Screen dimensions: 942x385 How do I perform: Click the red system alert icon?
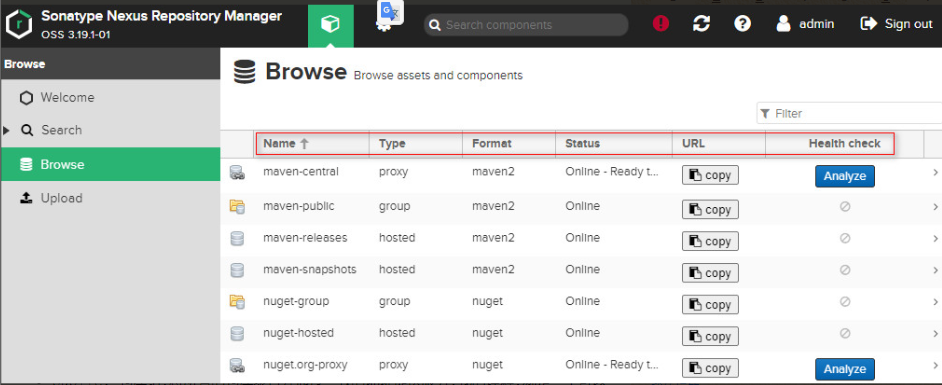point(661,23)
